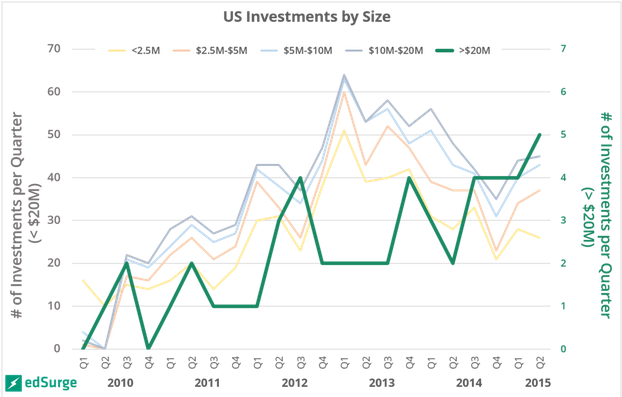Click the green right axis value 7
Screen dimensions: 622x397
coord(563,49)
